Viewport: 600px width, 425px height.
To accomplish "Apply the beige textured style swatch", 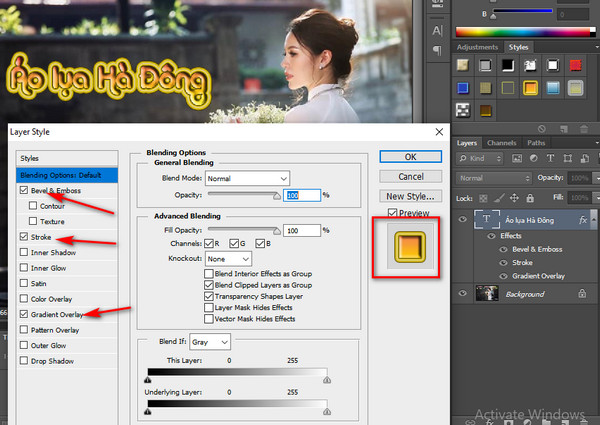I will coord(463,65).
